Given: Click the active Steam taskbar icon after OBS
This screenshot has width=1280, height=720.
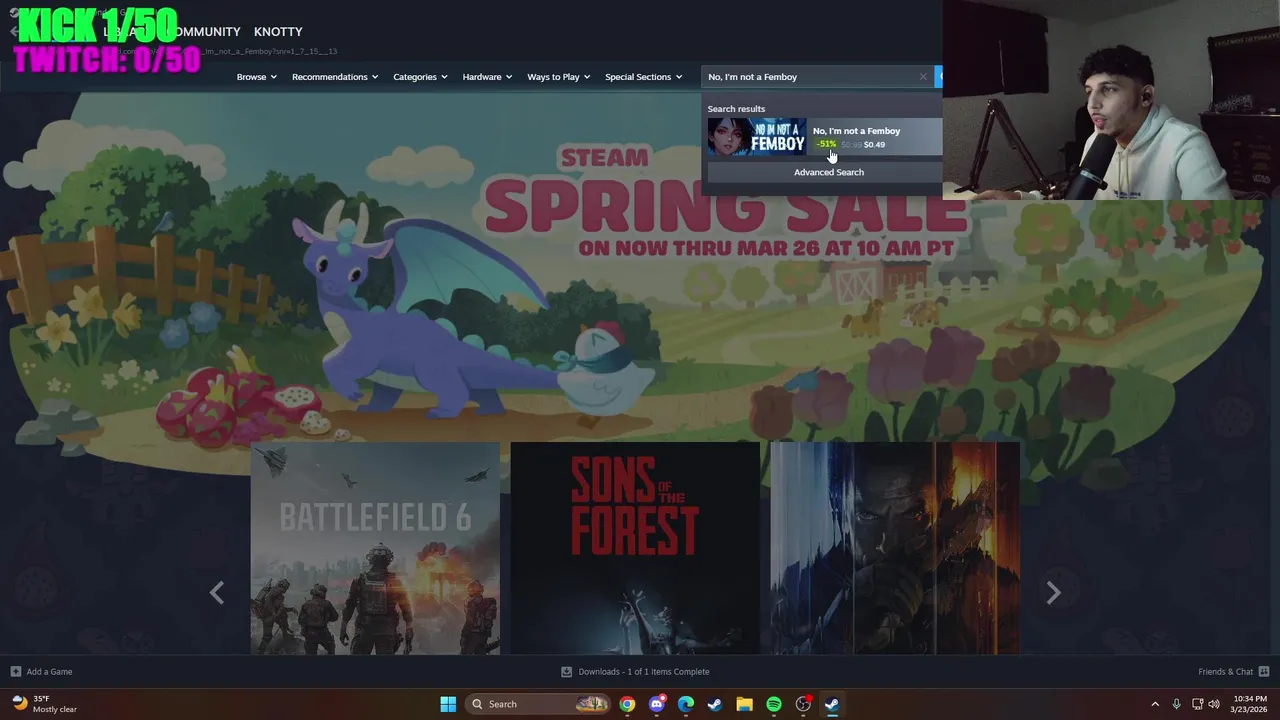Looking at the screenshot, I should click(832, 704).
